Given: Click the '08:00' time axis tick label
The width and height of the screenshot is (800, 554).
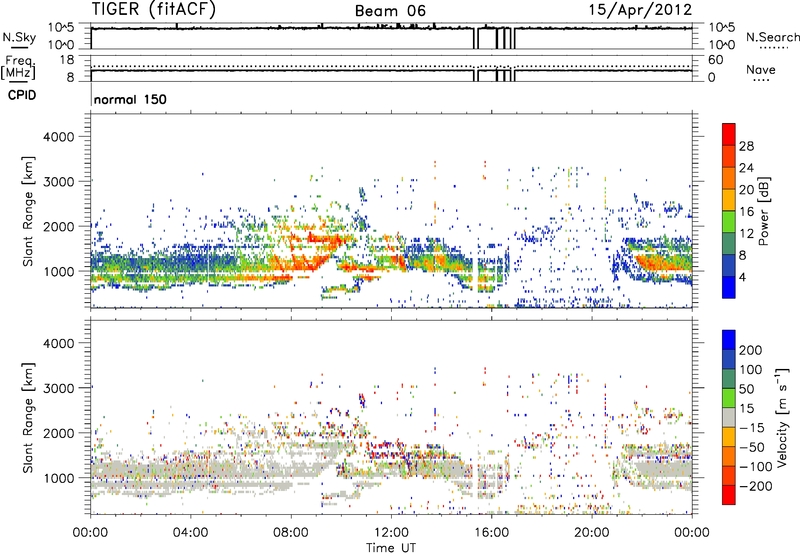Looking at the screenshot, I should [x=291, y=533].
